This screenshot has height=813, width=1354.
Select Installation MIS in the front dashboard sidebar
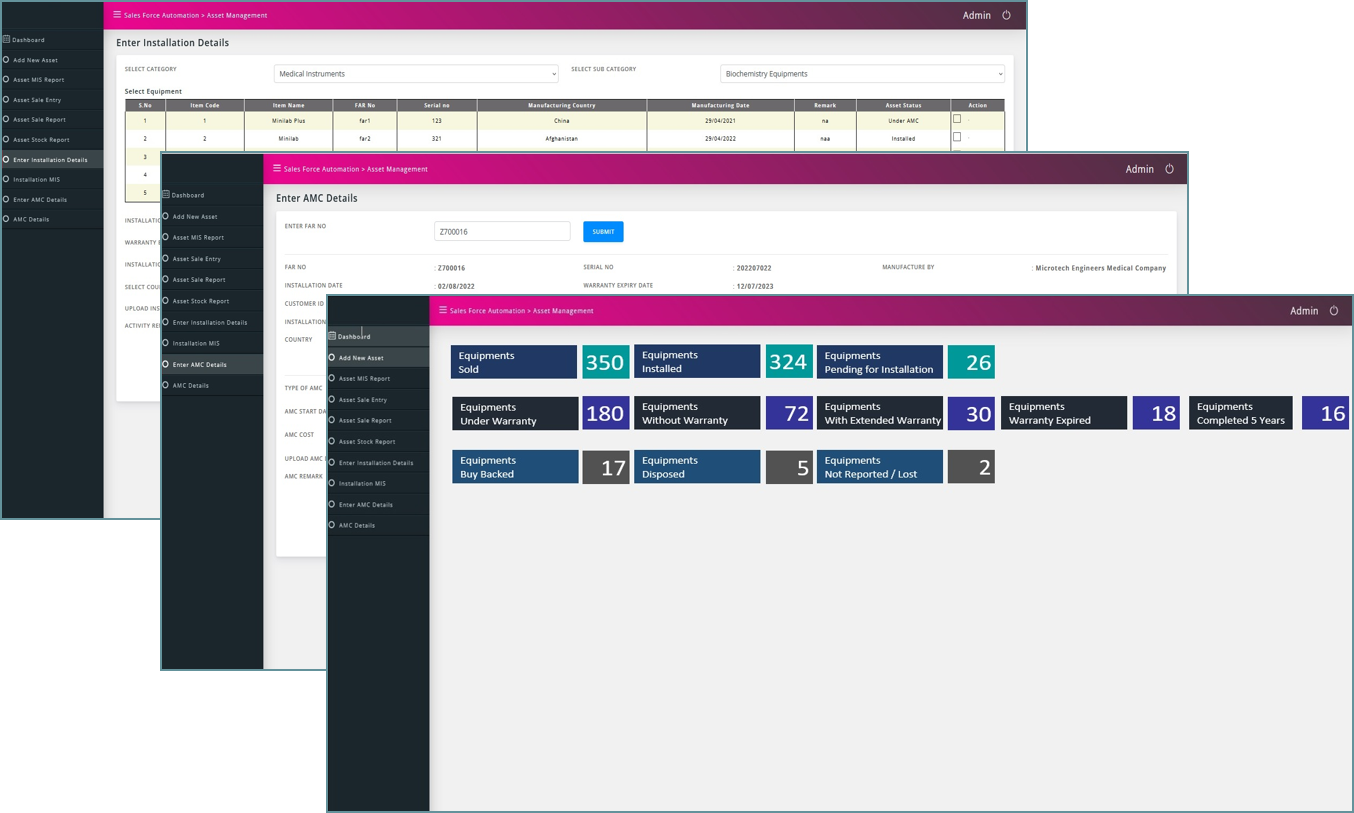click(362, 483)
